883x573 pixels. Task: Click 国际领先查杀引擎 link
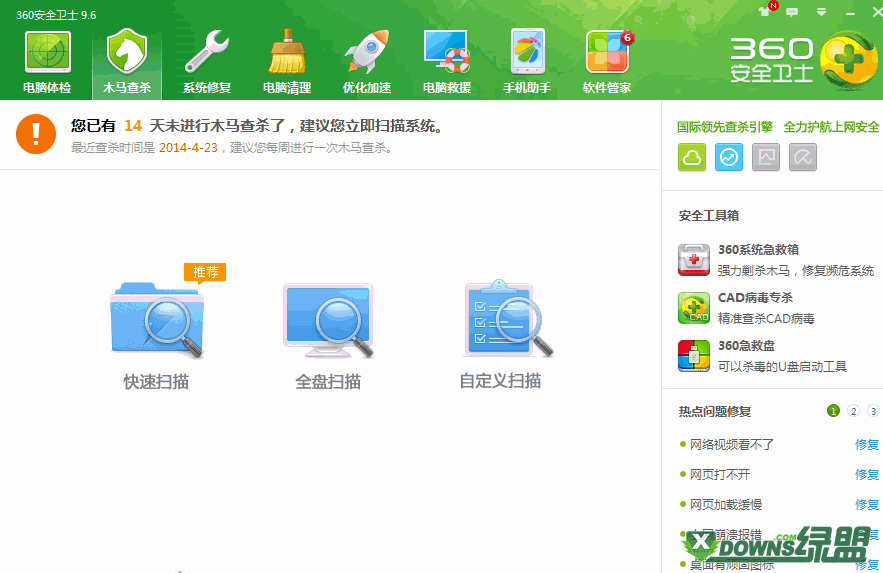(x=725, y=127)
